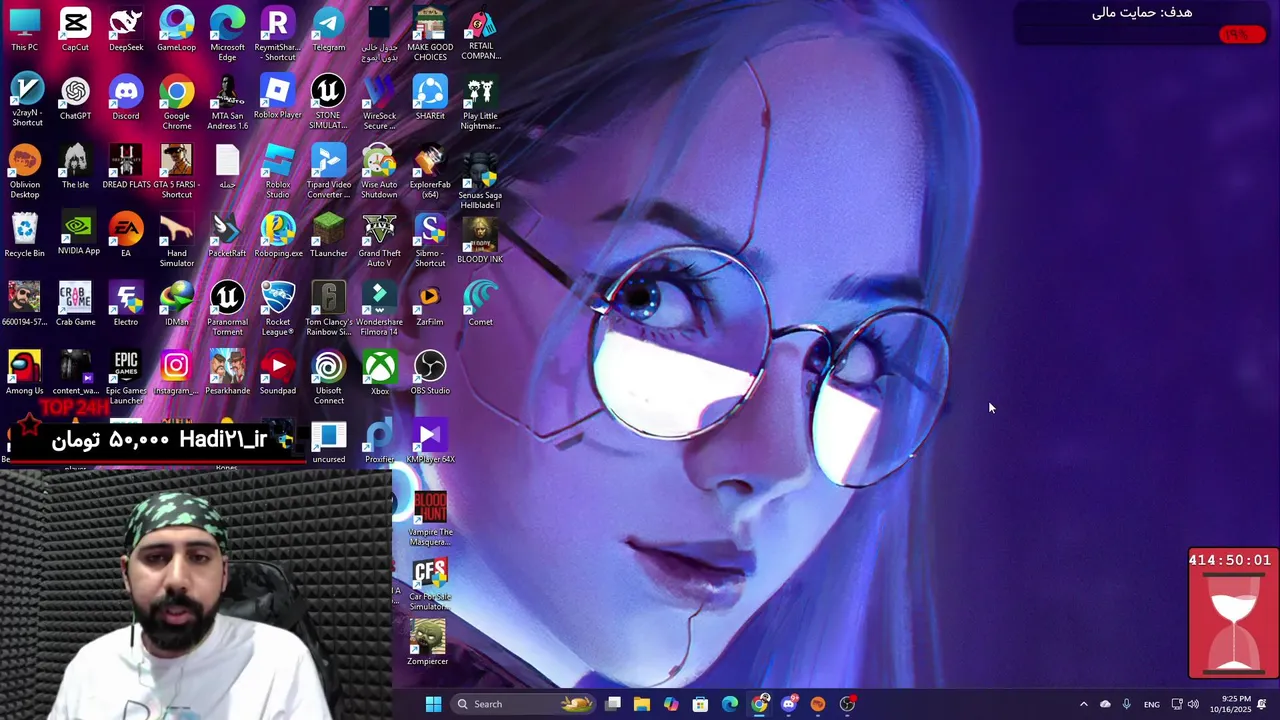The height and width of the screenshot is (720, 1280).
Task: Open File Explorer from the taskbar
Action: tap(642, 704)
